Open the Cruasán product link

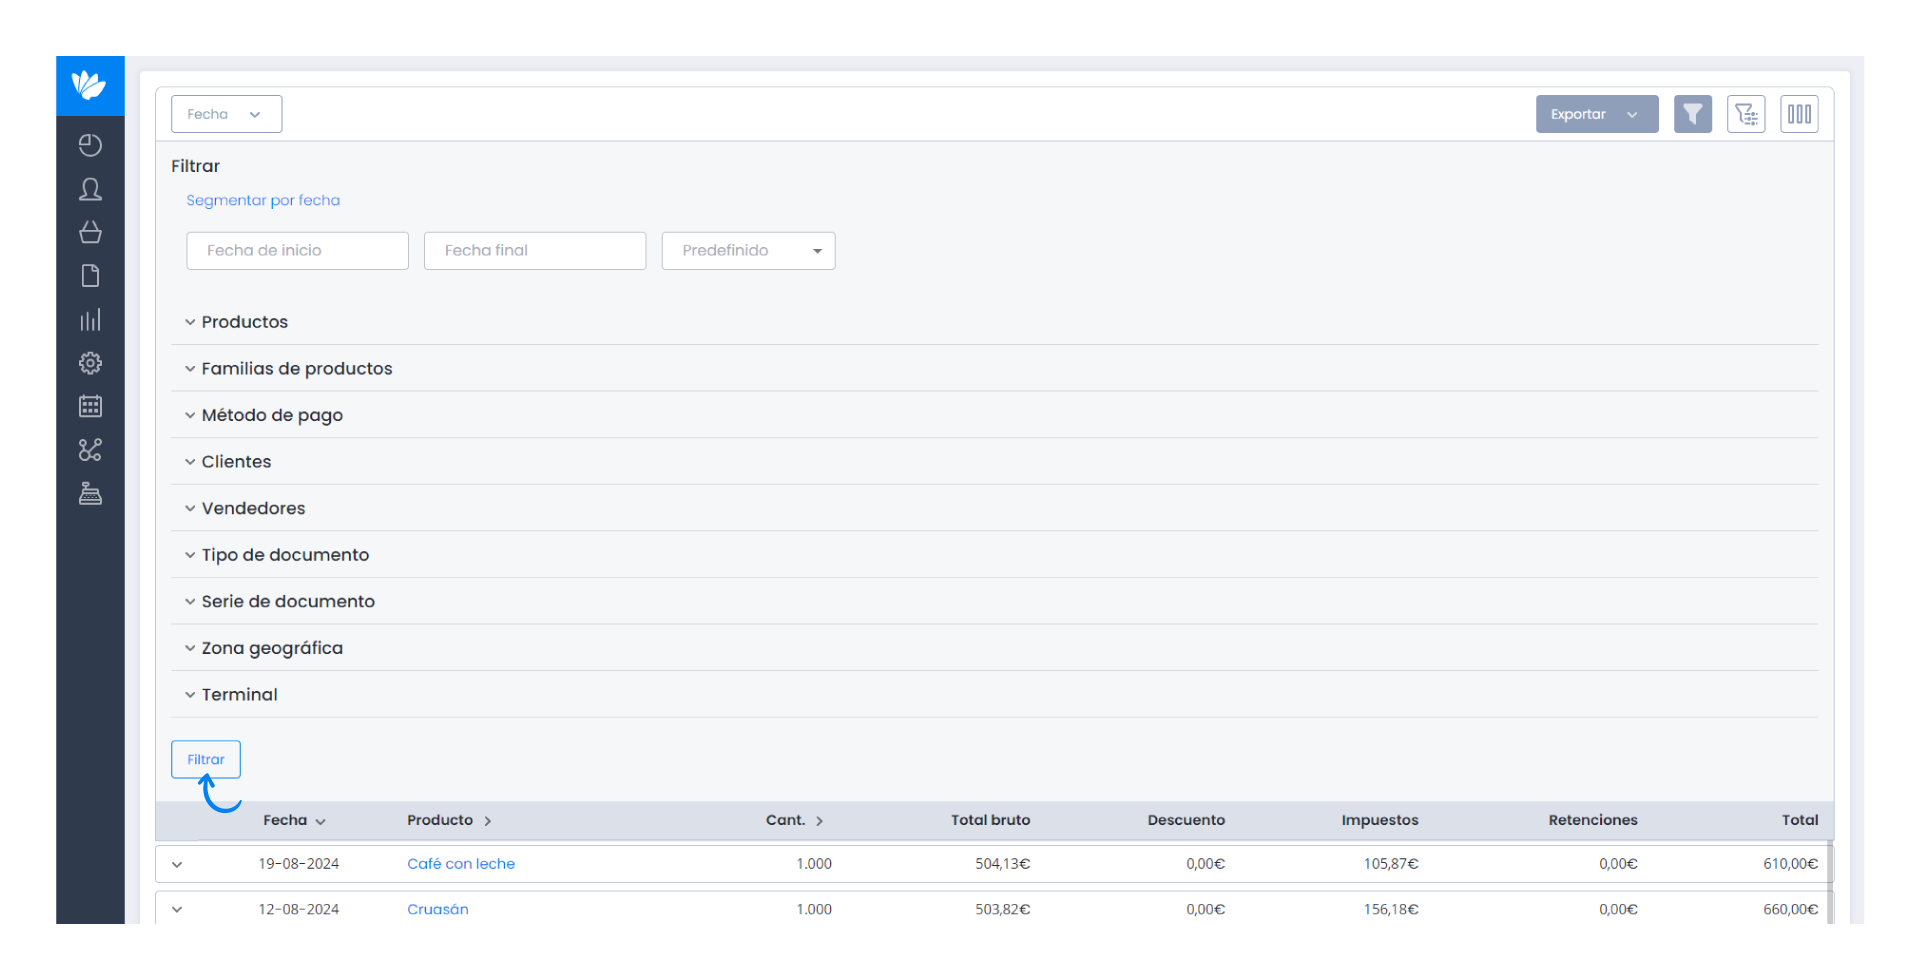tap(438, 909)
